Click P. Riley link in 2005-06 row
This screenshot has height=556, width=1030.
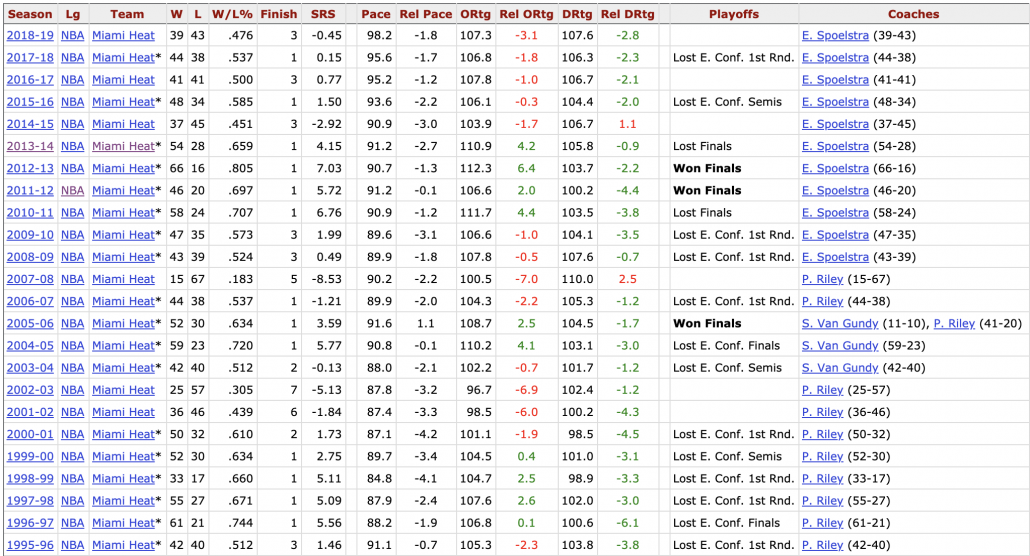[954, 323]
